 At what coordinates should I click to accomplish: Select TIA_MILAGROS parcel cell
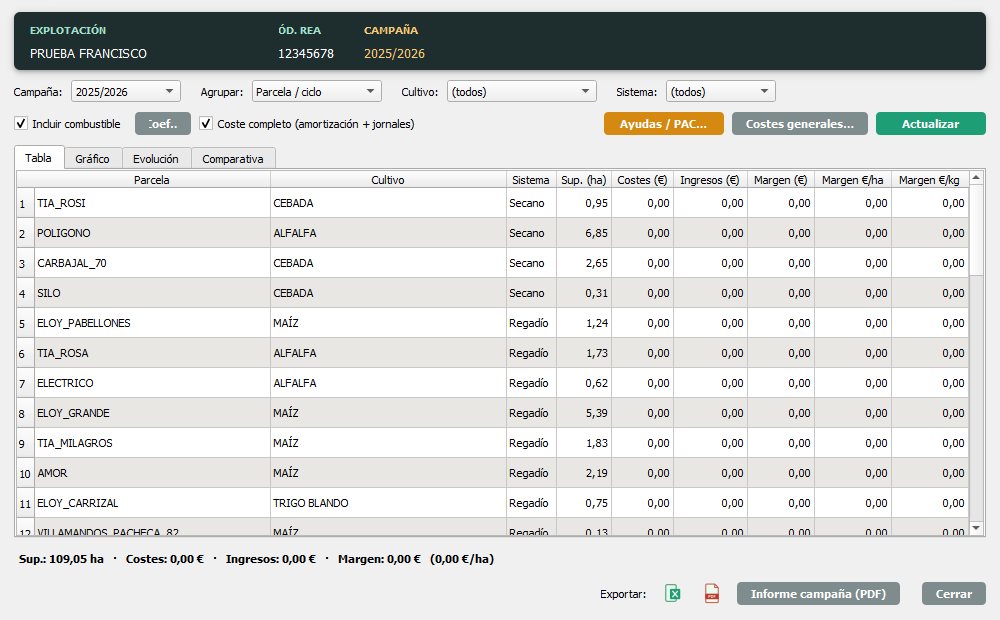pyautogui.click(x=152, y=443)
